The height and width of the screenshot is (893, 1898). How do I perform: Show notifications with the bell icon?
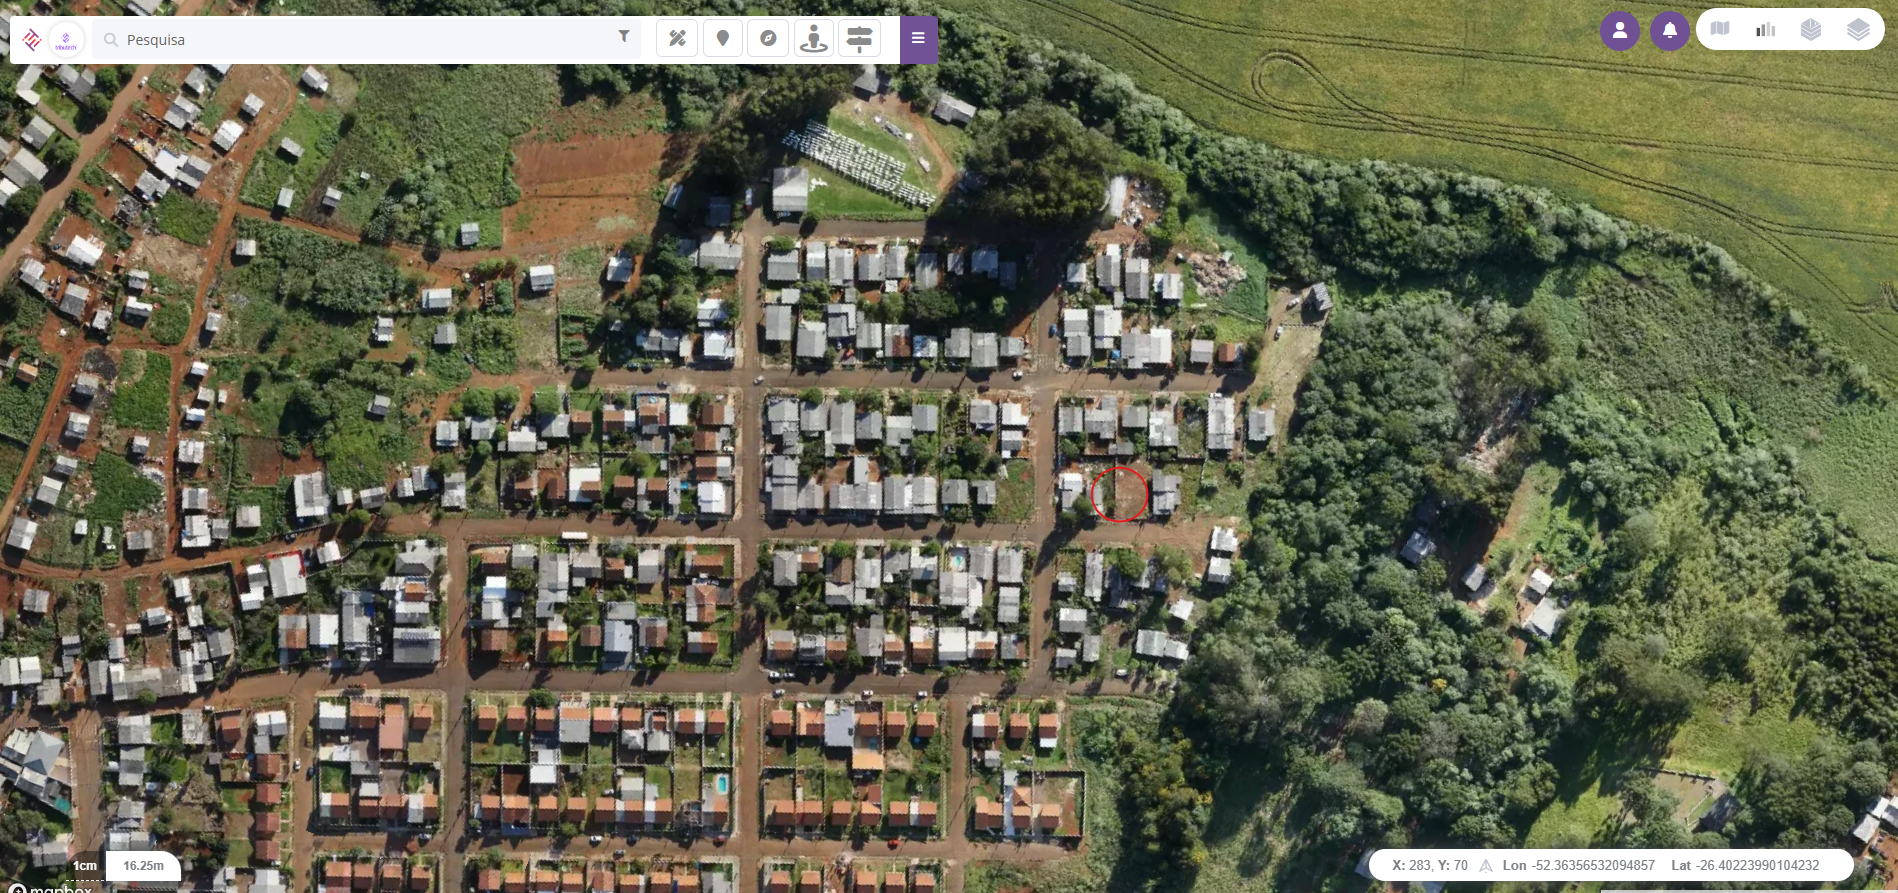[1669, 31]
